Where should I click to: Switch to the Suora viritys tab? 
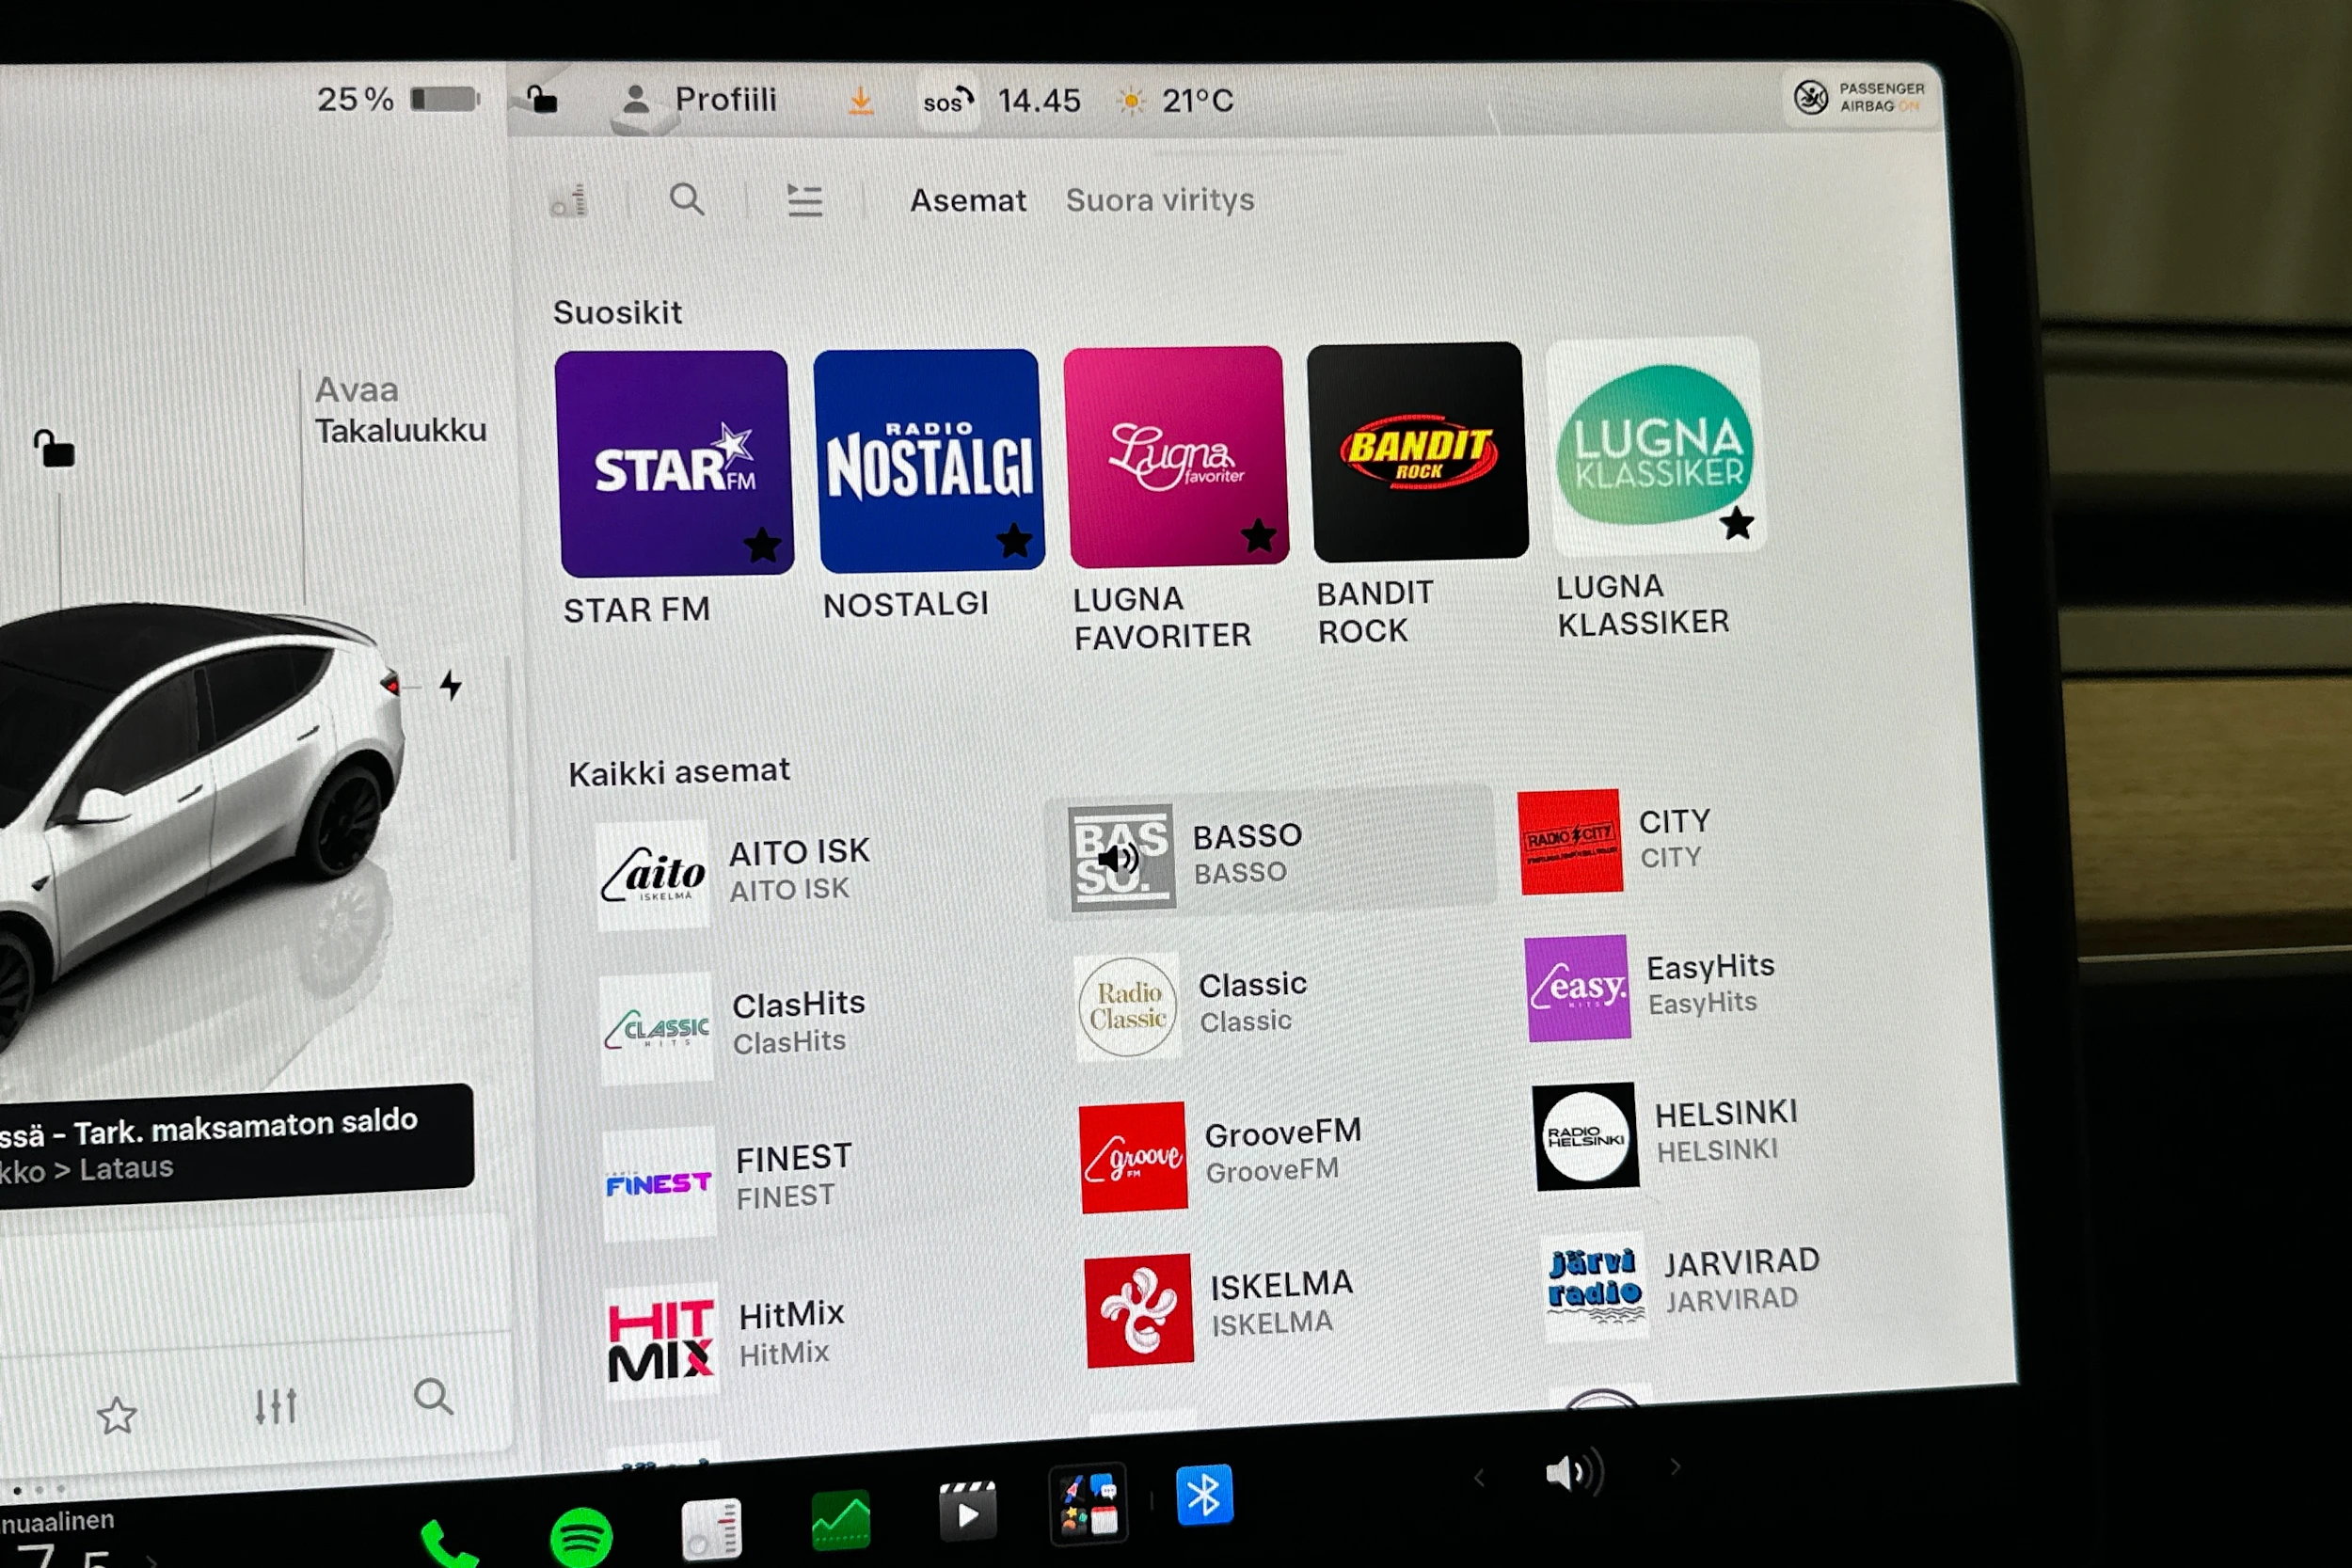pos(1159,200)
